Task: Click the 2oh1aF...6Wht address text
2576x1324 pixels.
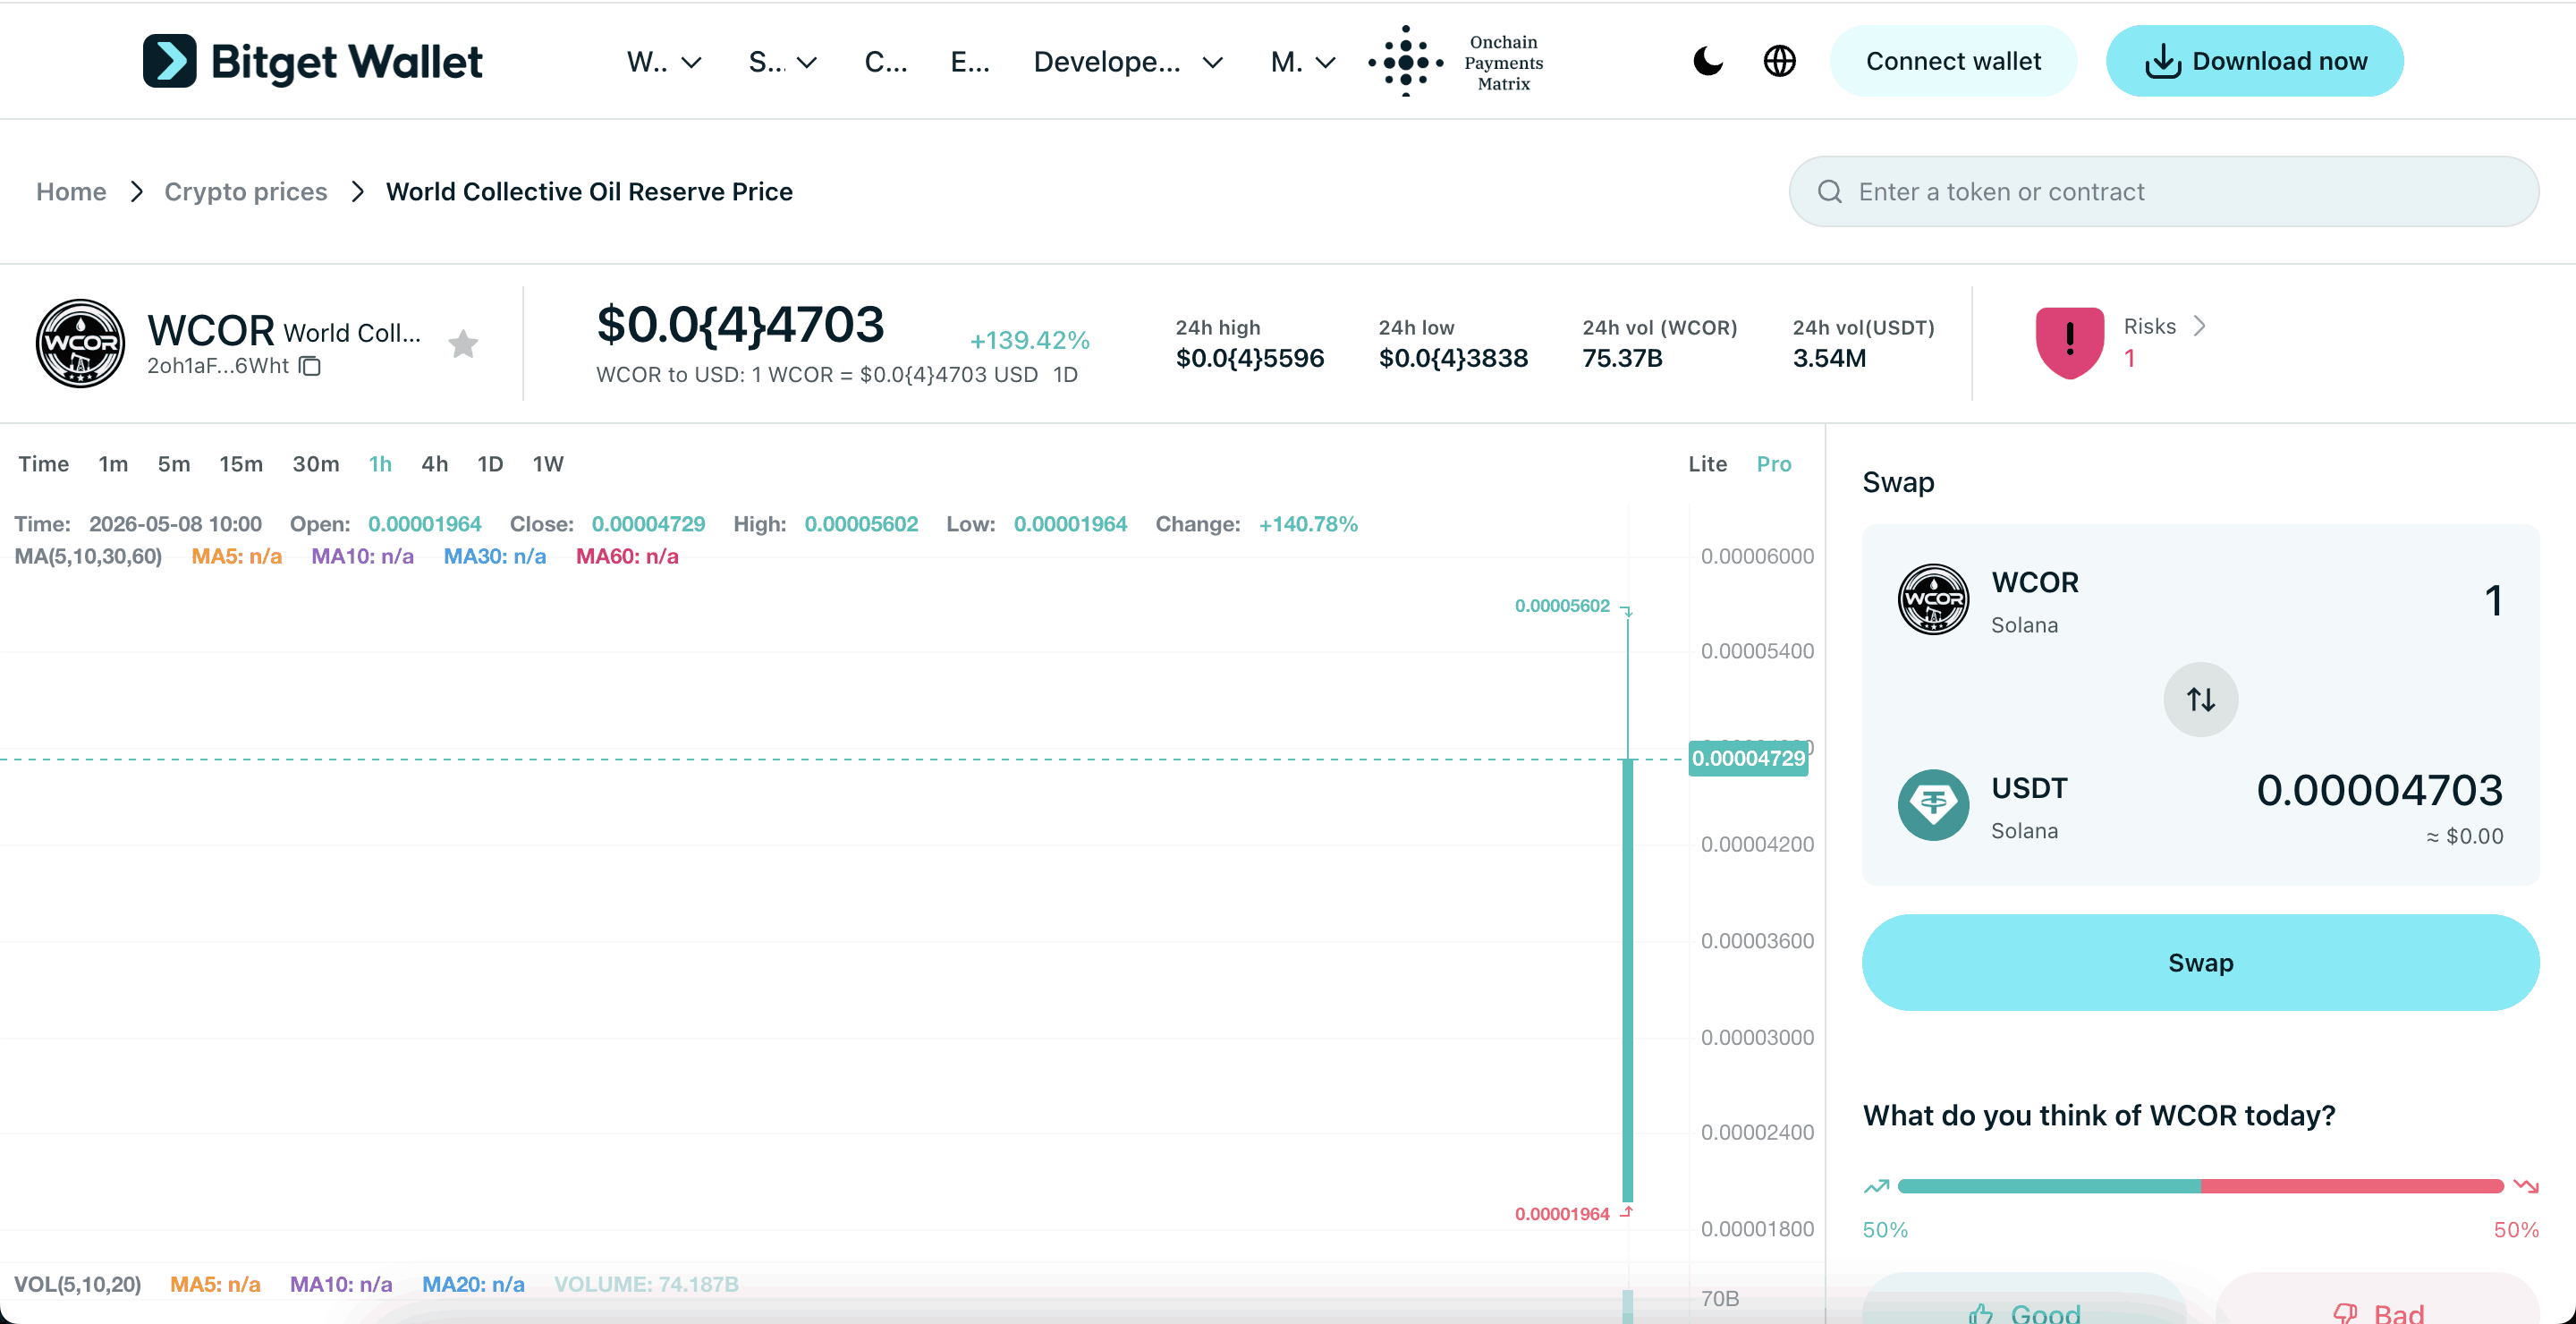Action: tap(218, 366)
